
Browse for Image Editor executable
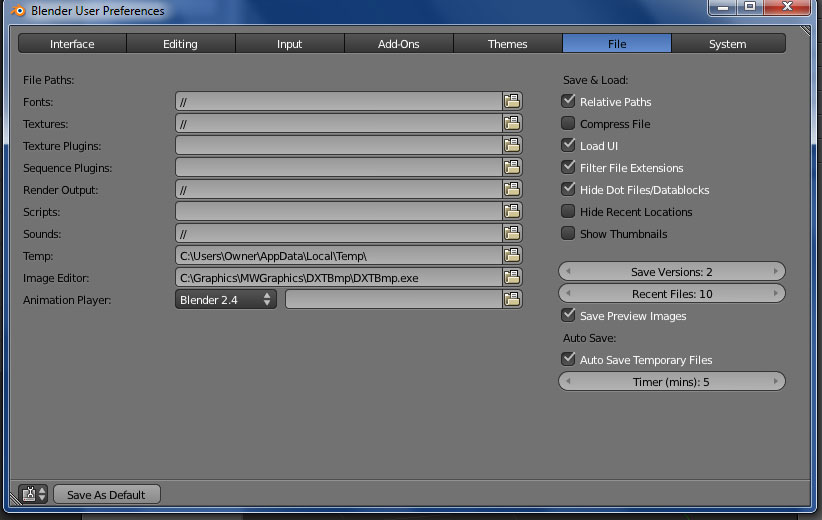[512, 278]
